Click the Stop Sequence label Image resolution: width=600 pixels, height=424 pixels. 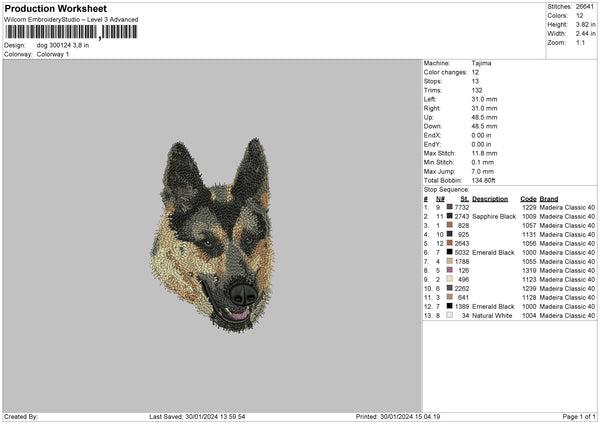click(x=446, y=188)
